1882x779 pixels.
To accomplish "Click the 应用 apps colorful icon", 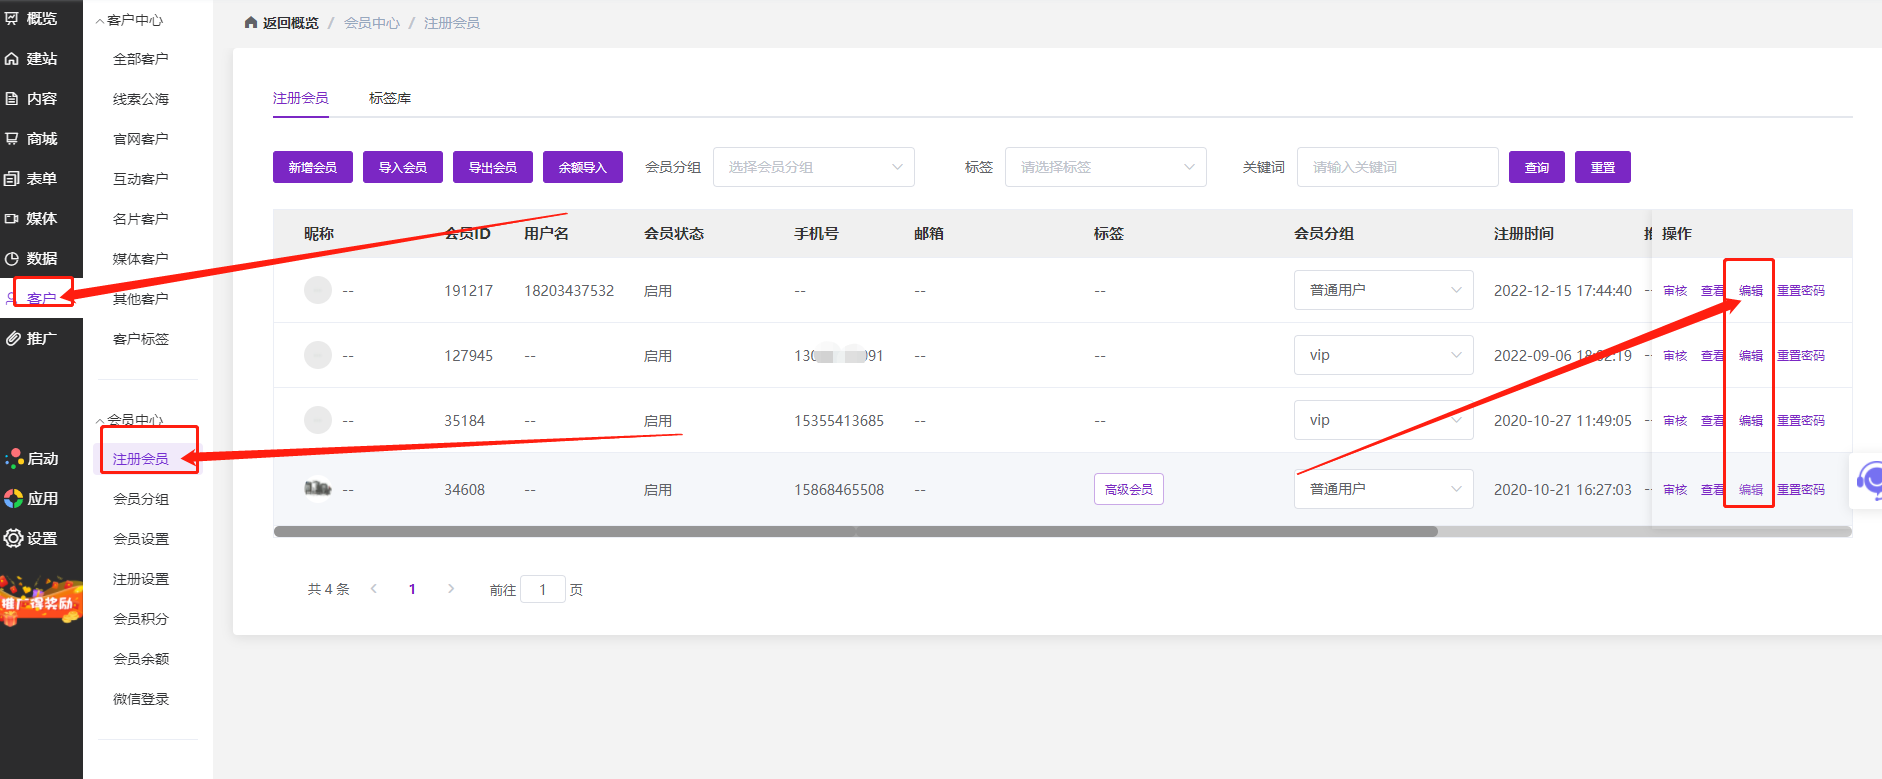I will click(13, 498).
